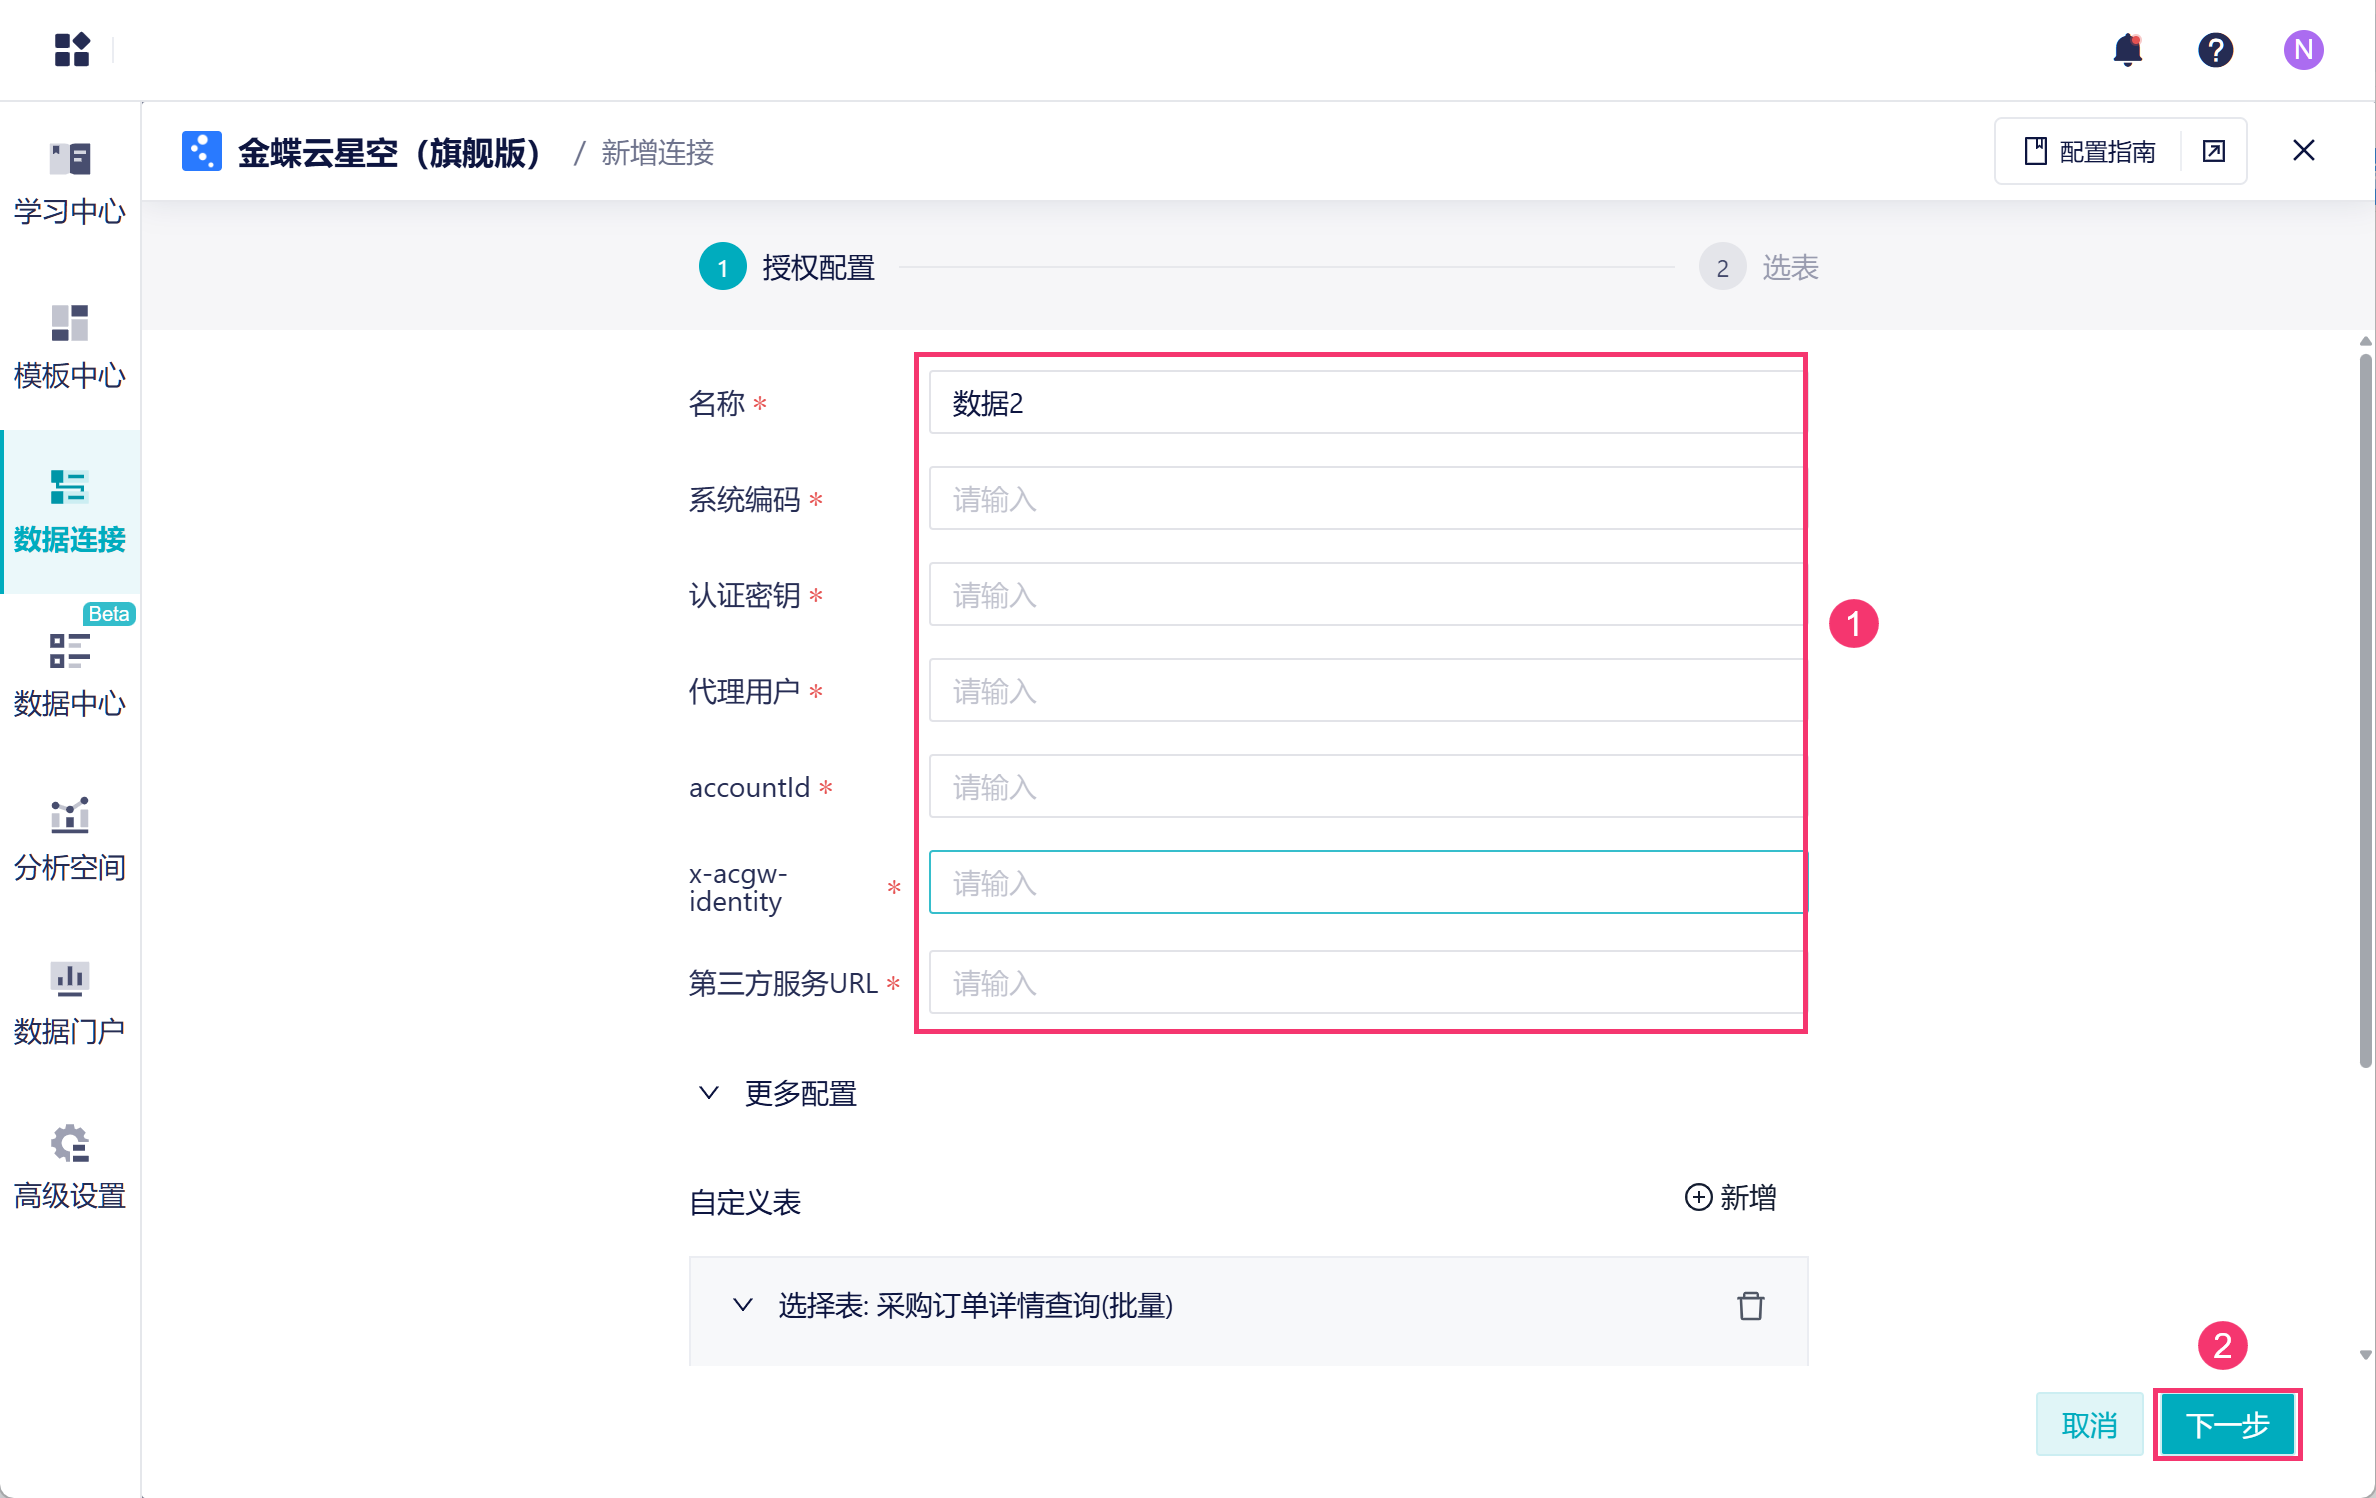
Task: Click the 第三方服务URL input field
Action: [1365, 983]
